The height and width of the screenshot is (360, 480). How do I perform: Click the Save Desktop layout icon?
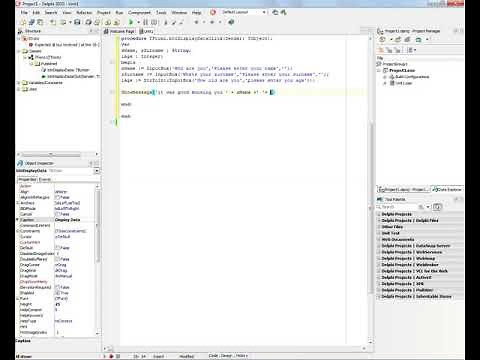pyautogui.click(x=275, y=12)
